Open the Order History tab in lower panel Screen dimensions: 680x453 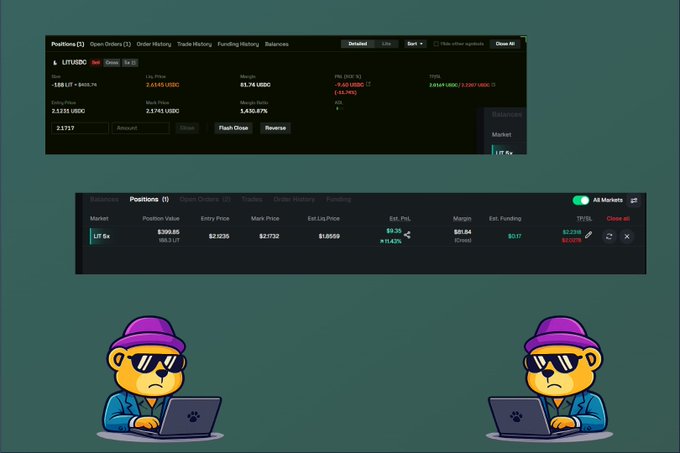click(294, 199)
